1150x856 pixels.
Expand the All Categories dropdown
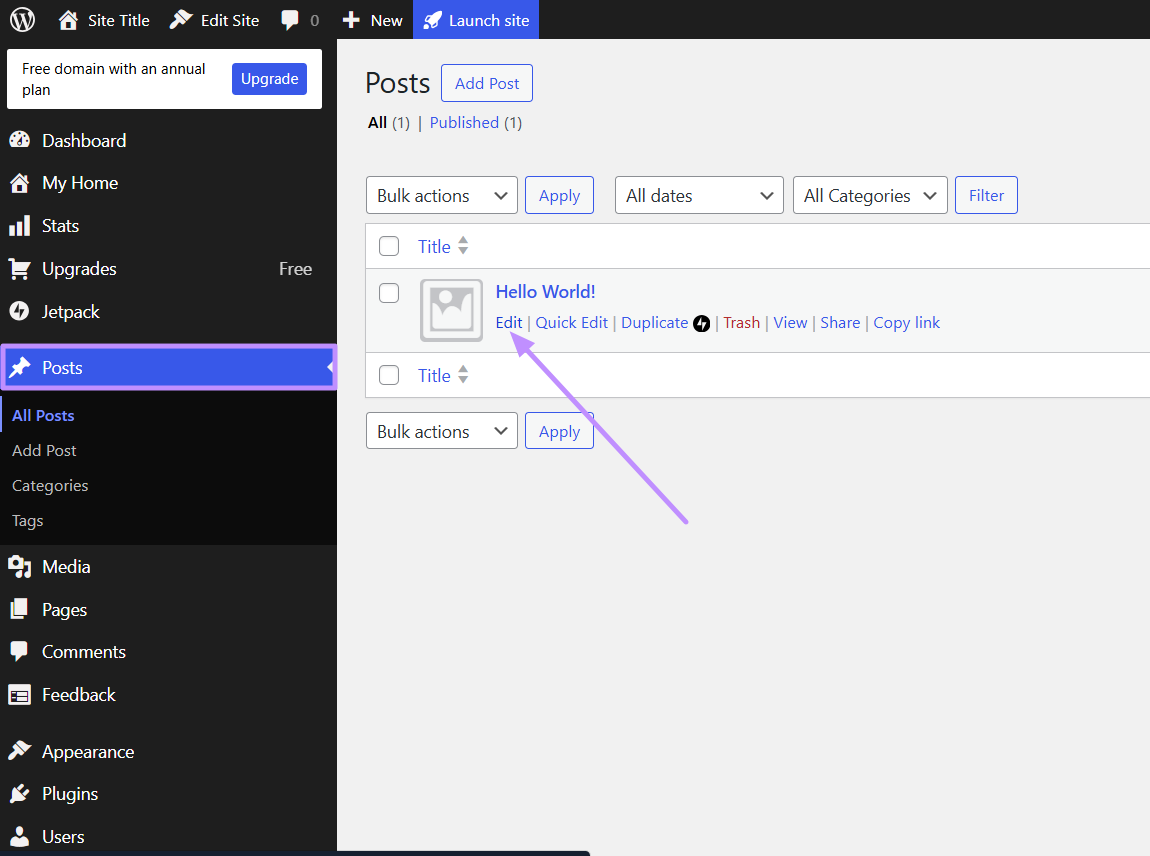pyautogui.click(x=869, y=195)
